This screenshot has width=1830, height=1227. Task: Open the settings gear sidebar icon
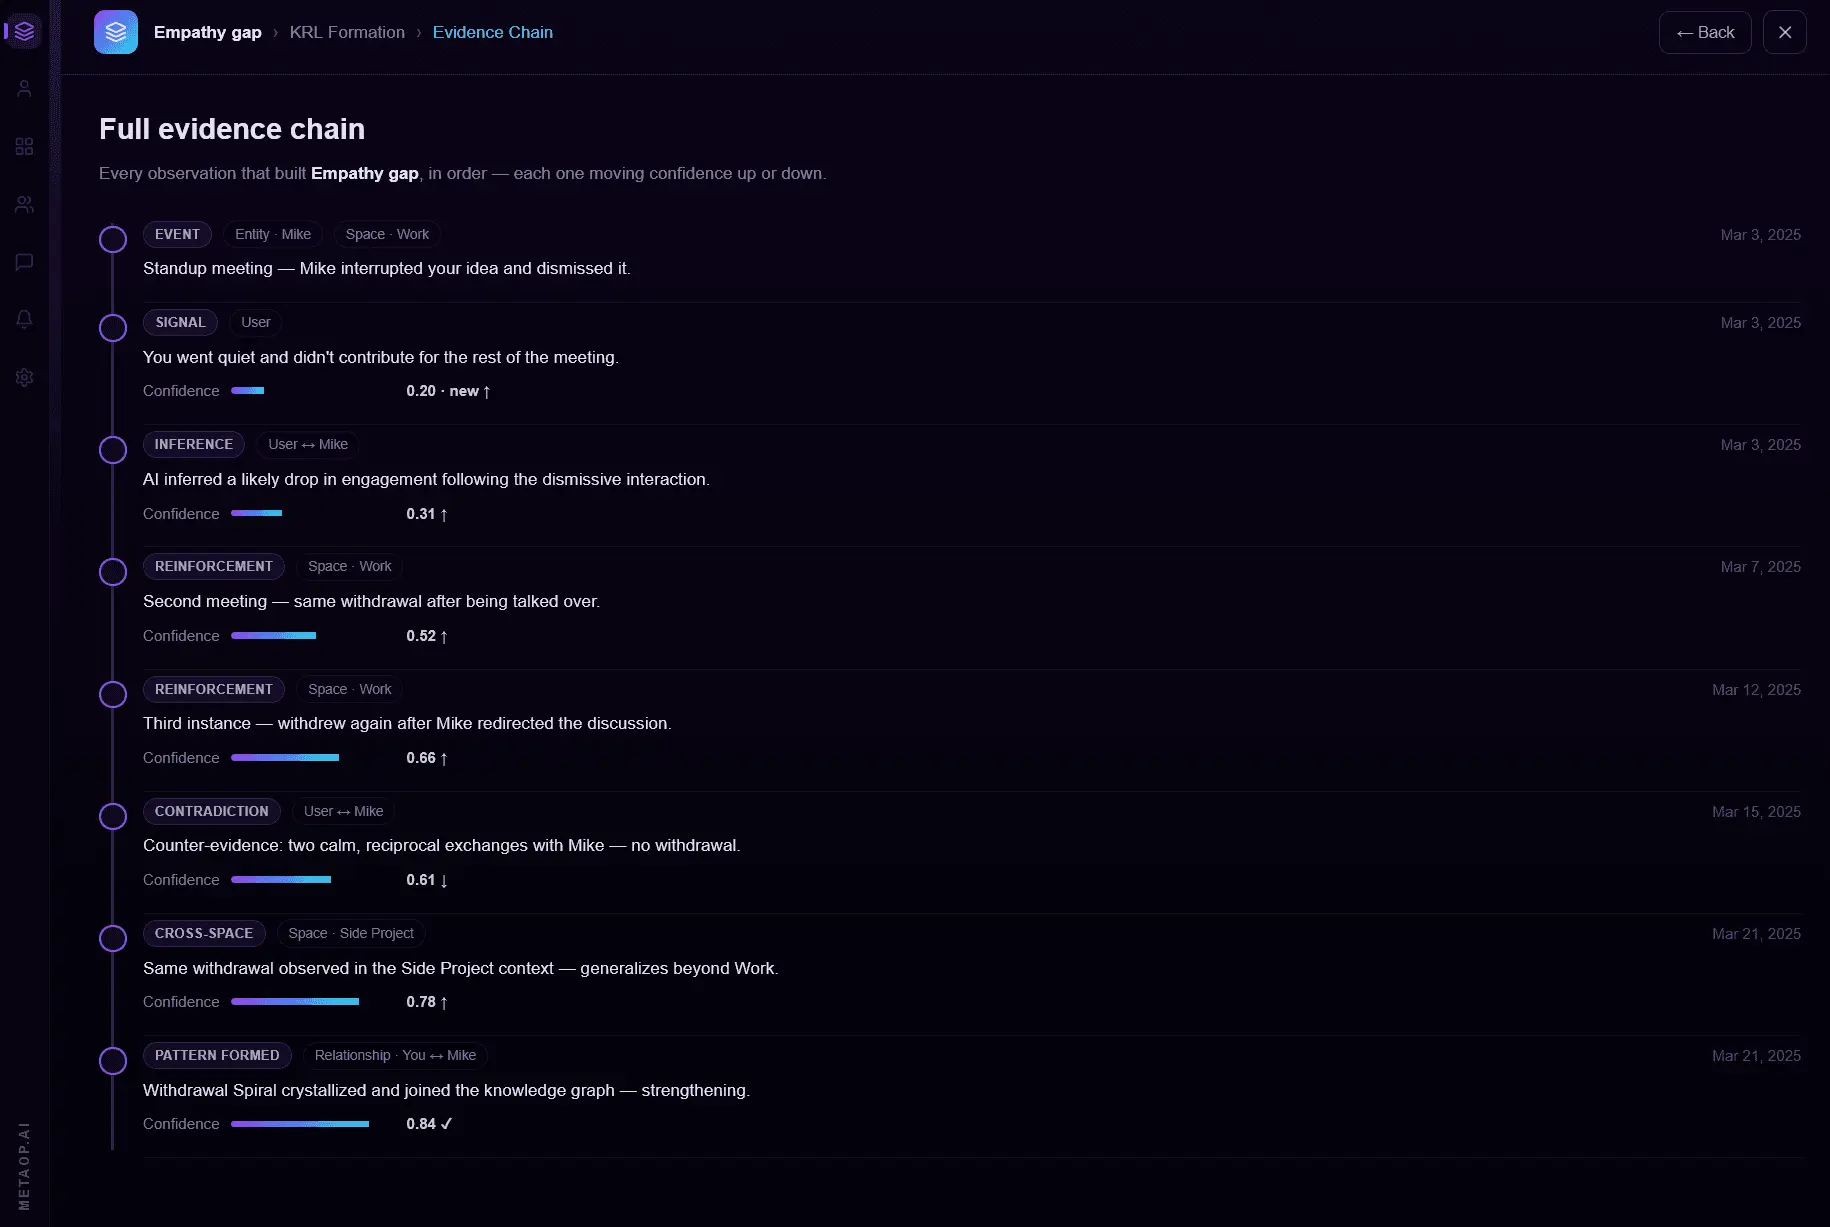coord(25,377)
